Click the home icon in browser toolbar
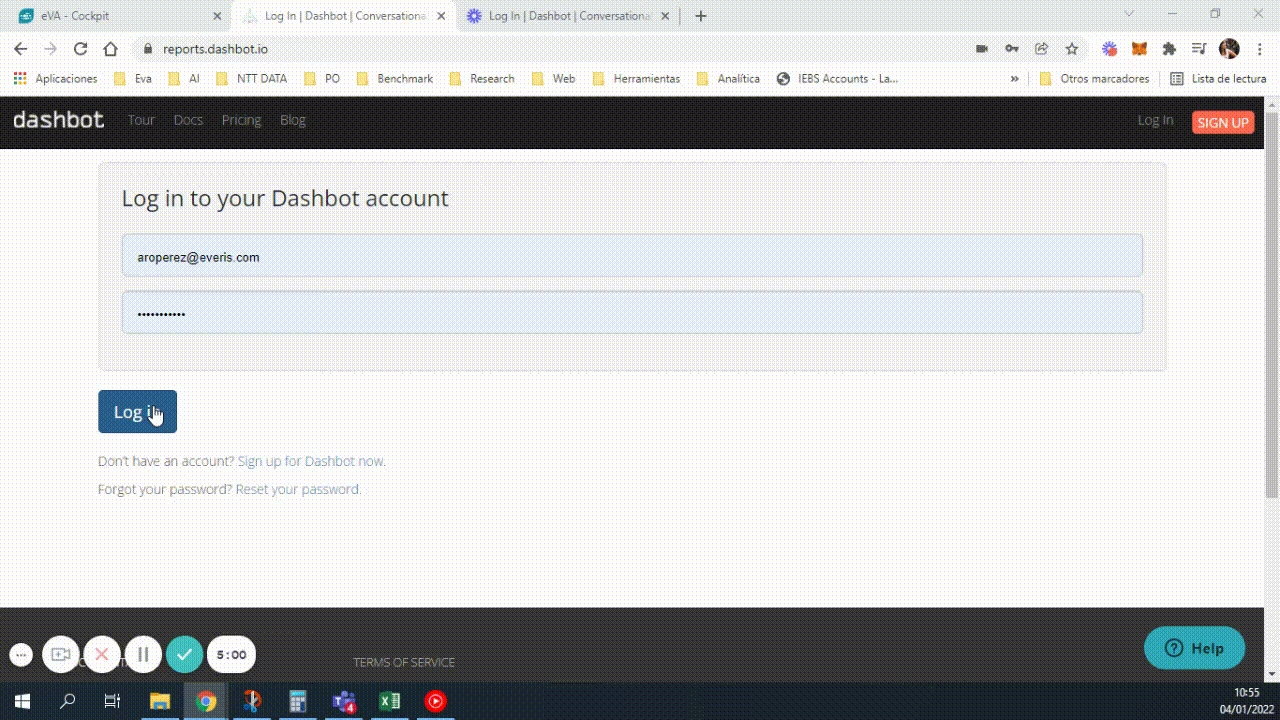 [111, 49]
